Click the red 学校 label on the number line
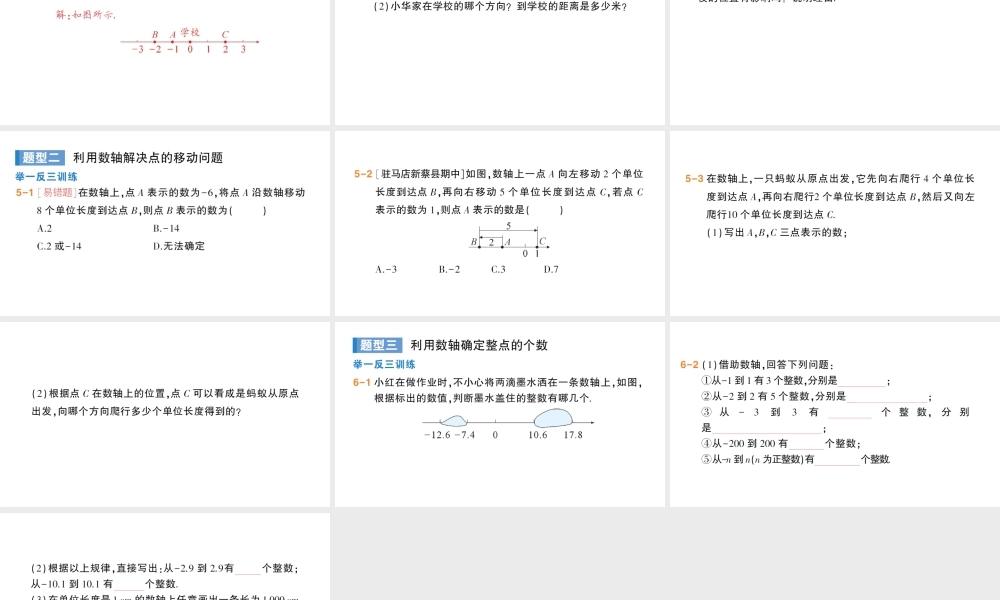Screen dimensions: 1000x600 pos(190,33)
